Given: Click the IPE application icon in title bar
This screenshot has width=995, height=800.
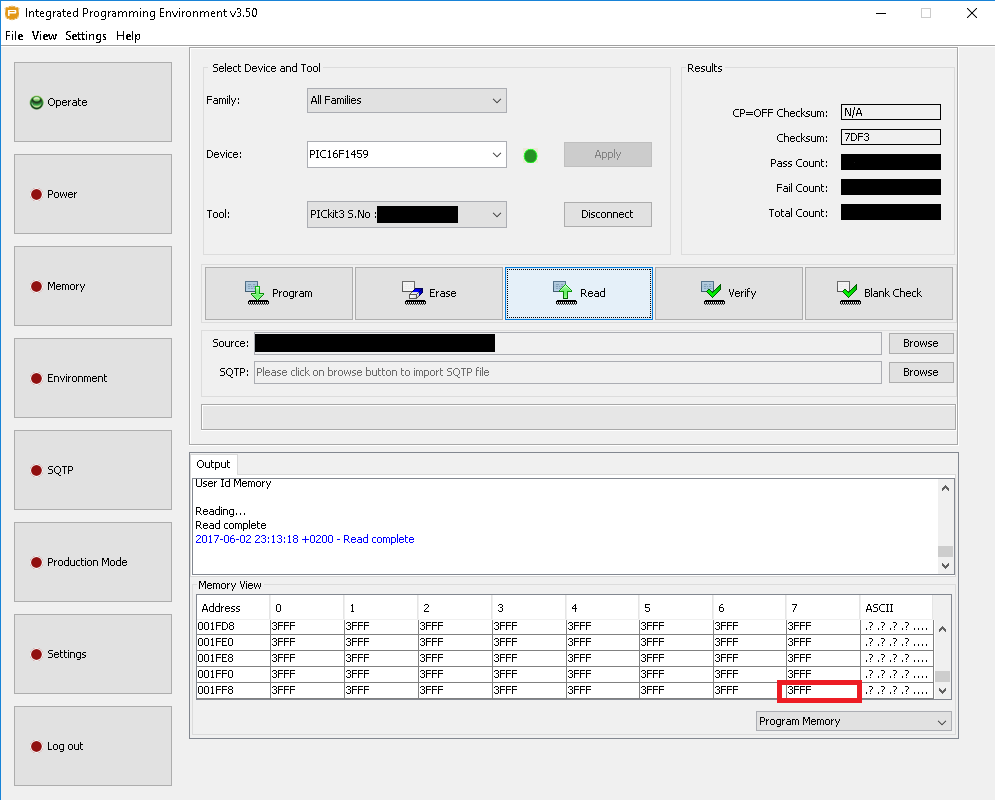Looking at the screenshot, I should 11,13.
